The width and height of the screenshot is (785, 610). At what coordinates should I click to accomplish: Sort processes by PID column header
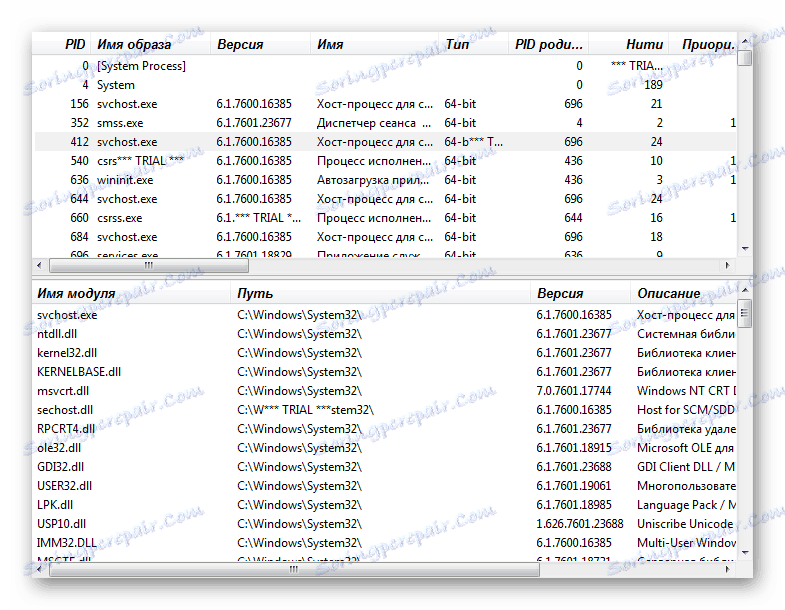(61, 44)
